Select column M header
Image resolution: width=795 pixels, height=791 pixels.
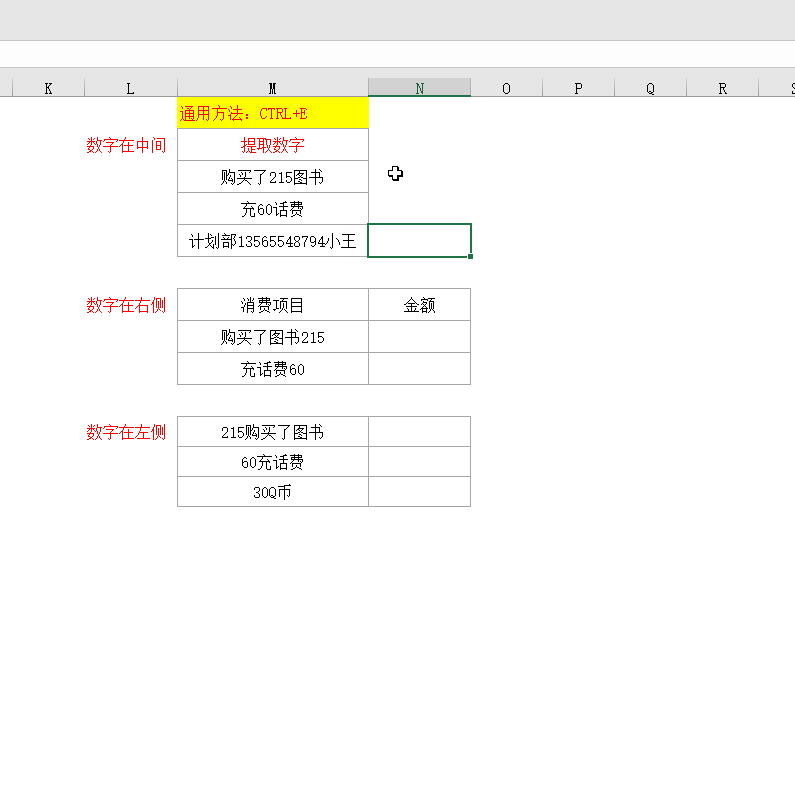(x=272, y=88)
